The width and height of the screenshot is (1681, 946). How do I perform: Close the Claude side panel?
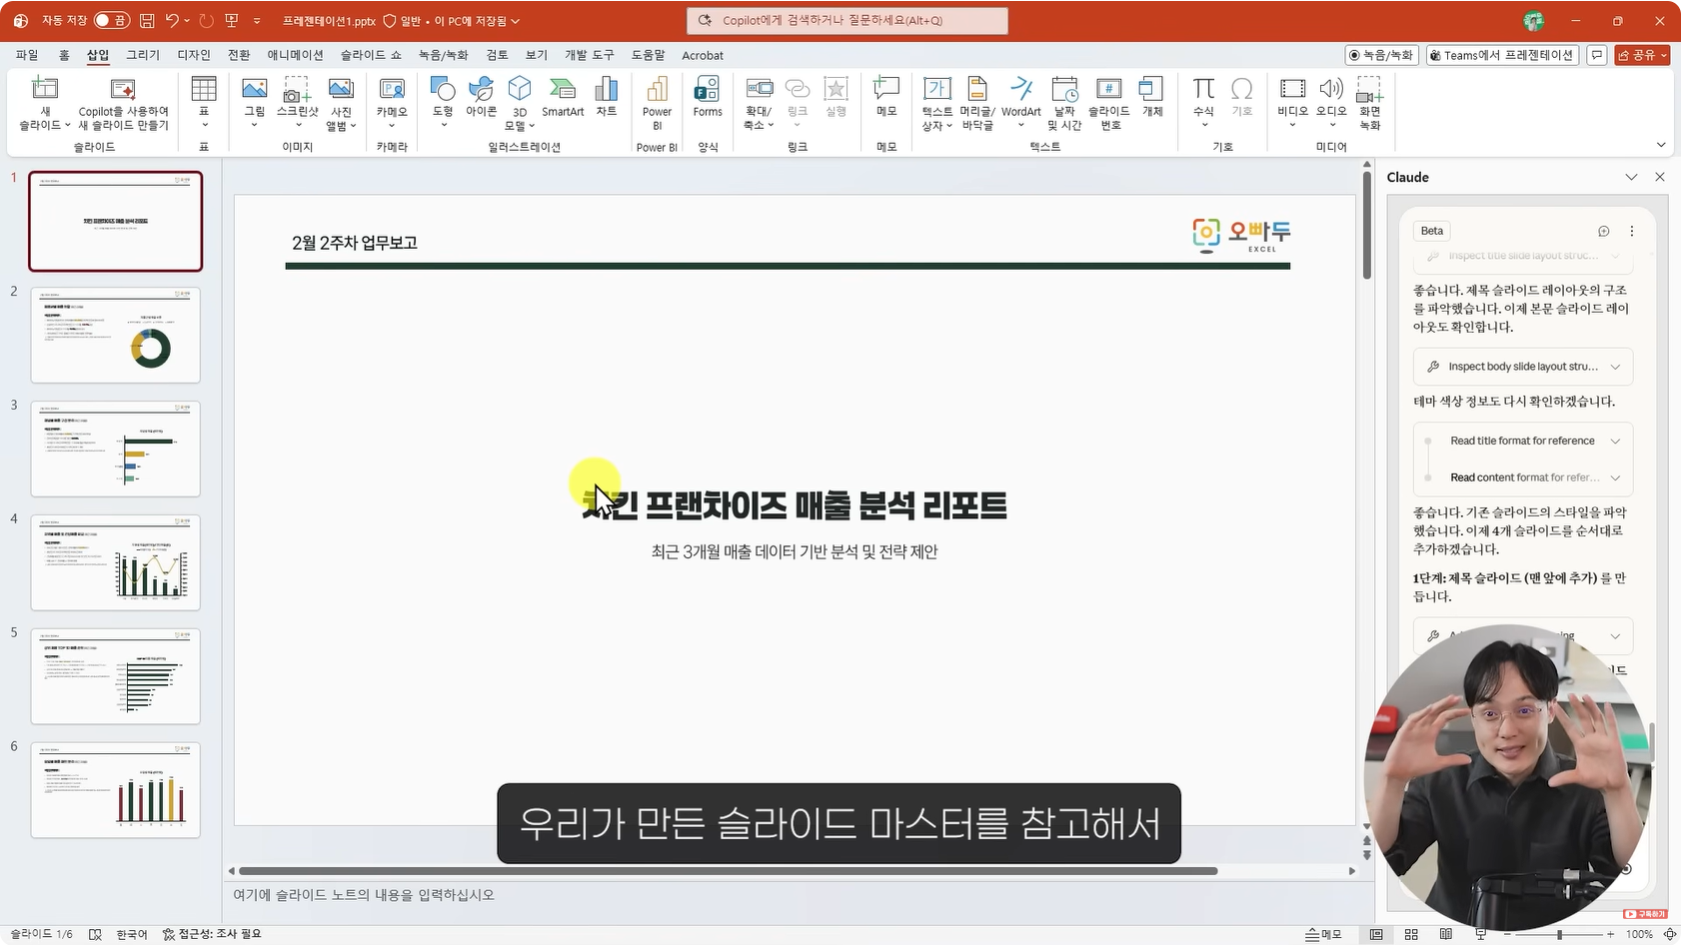pyautogui.click(x=1660, y=177)
